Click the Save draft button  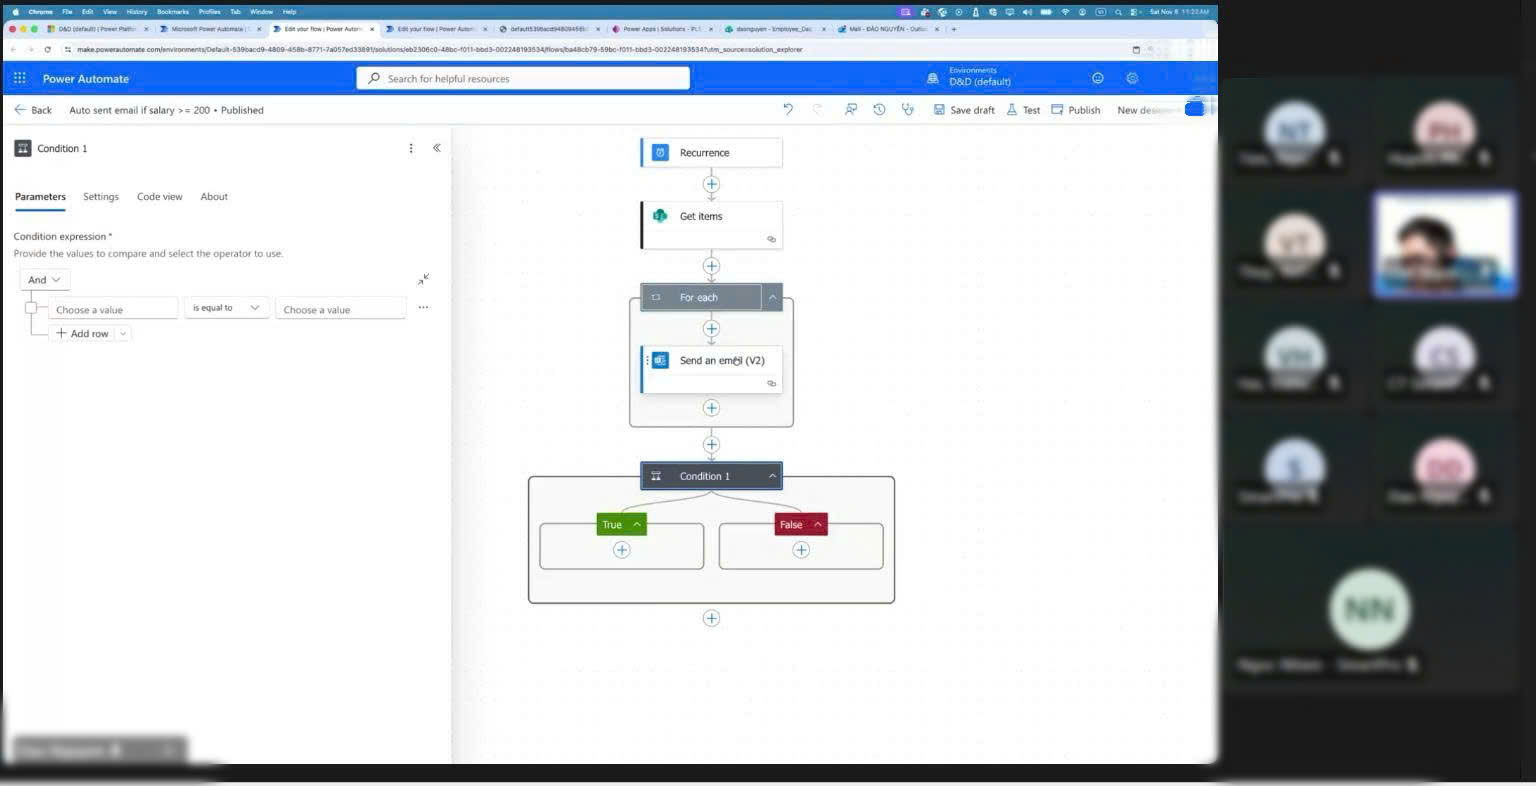pyautogui.click(x=964, y=110)
